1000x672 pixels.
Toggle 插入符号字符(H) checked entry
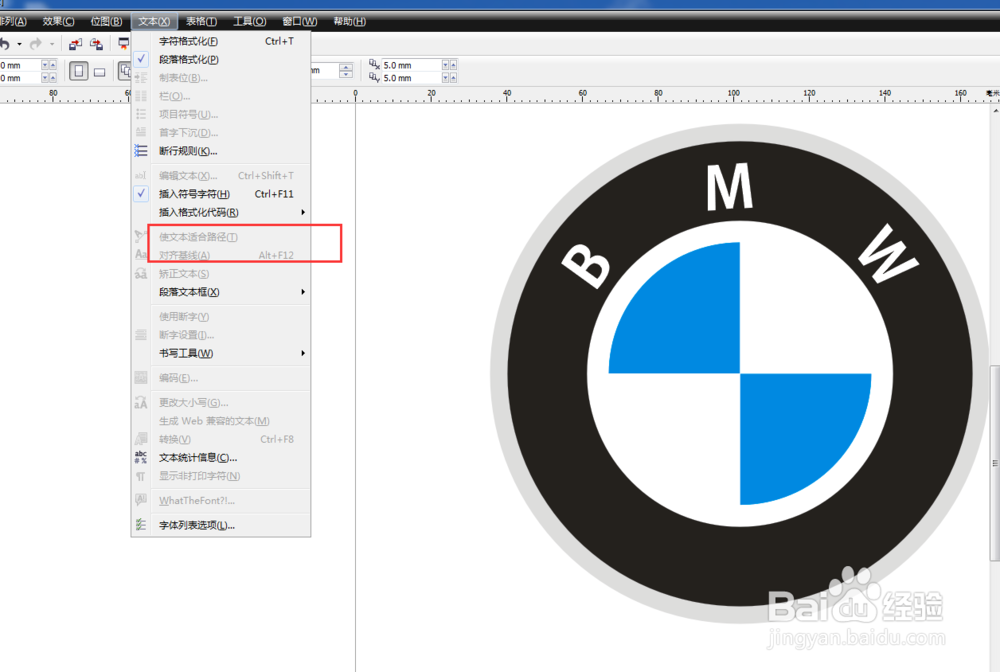[221, 194]
